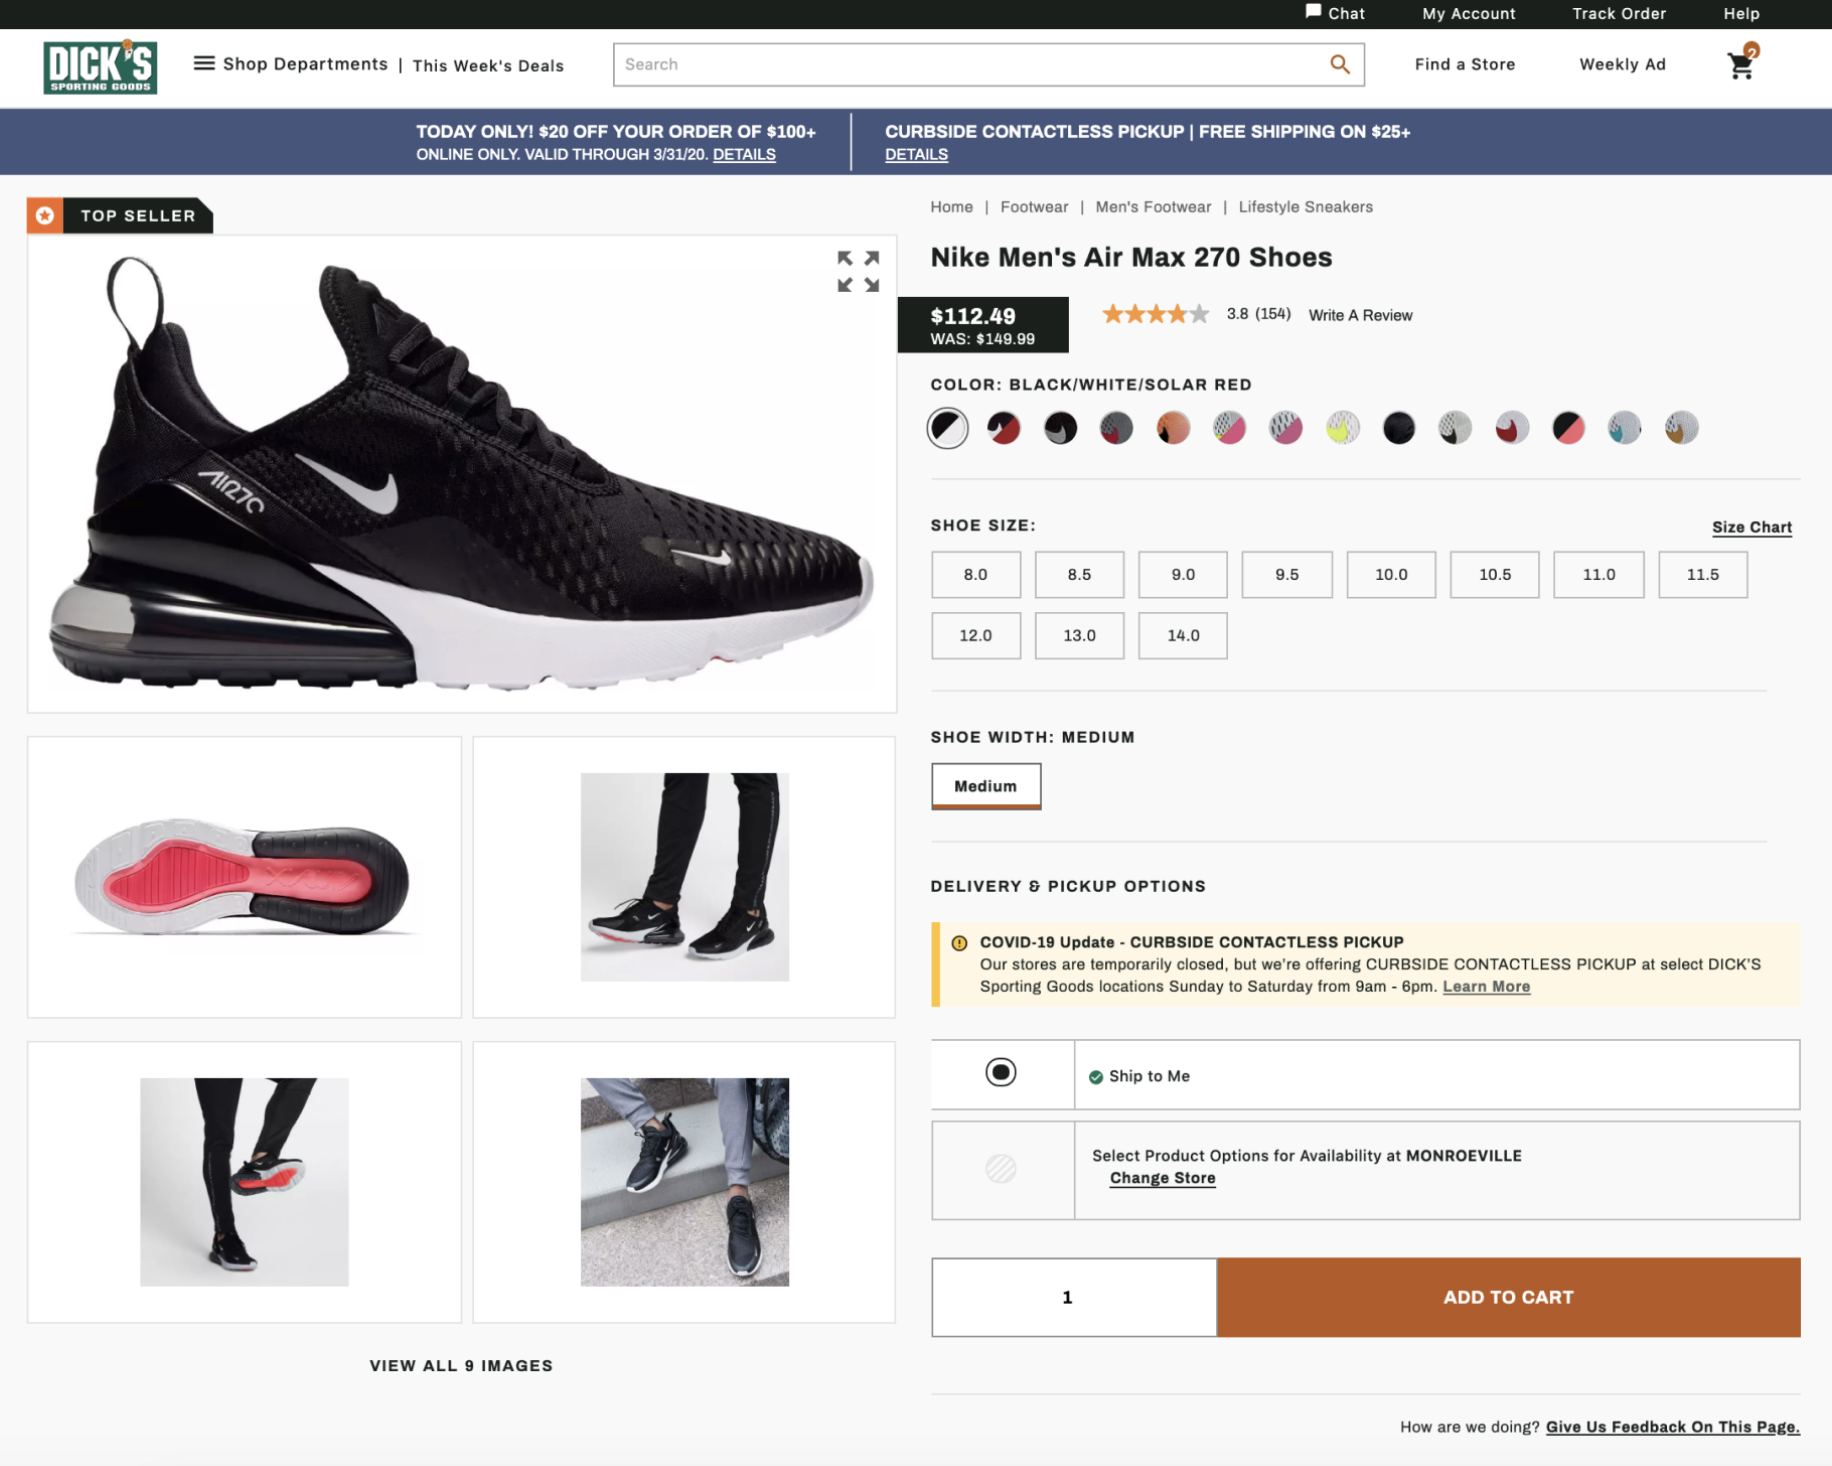This screenshot has height=1466, width=1832.
Task: Select the Medium shoe width
Action: [985, 786]
